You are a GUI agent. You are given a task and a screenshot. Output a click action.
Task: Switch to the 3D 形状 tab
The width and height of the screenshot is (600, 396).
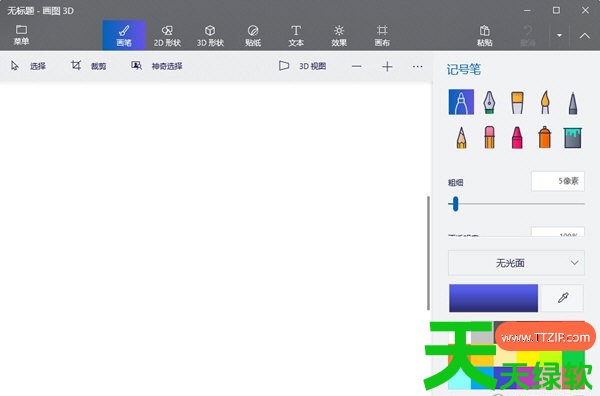point(210,35)
